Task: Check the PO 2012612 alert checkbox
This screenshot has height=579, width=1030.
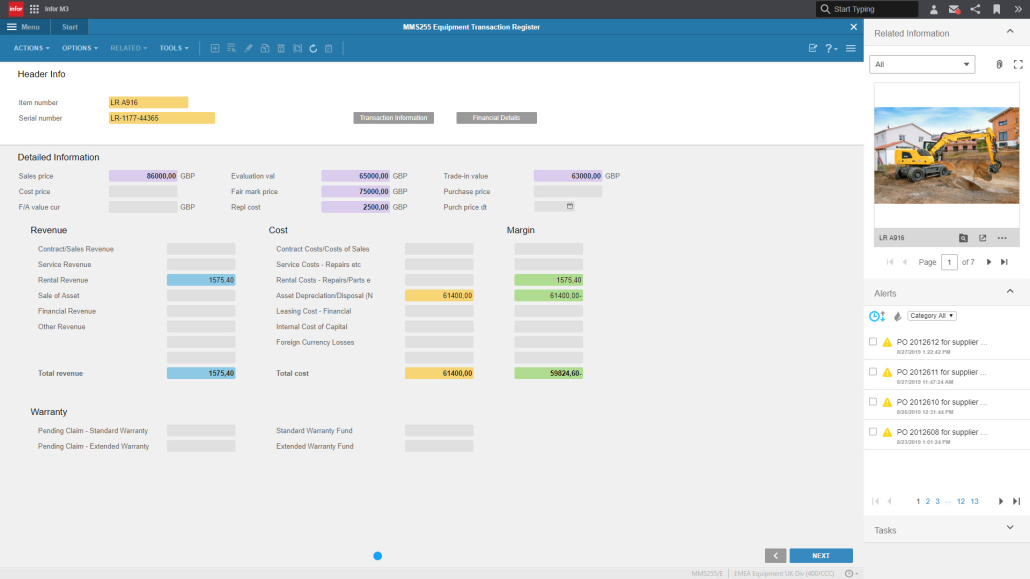Action: 873,342
